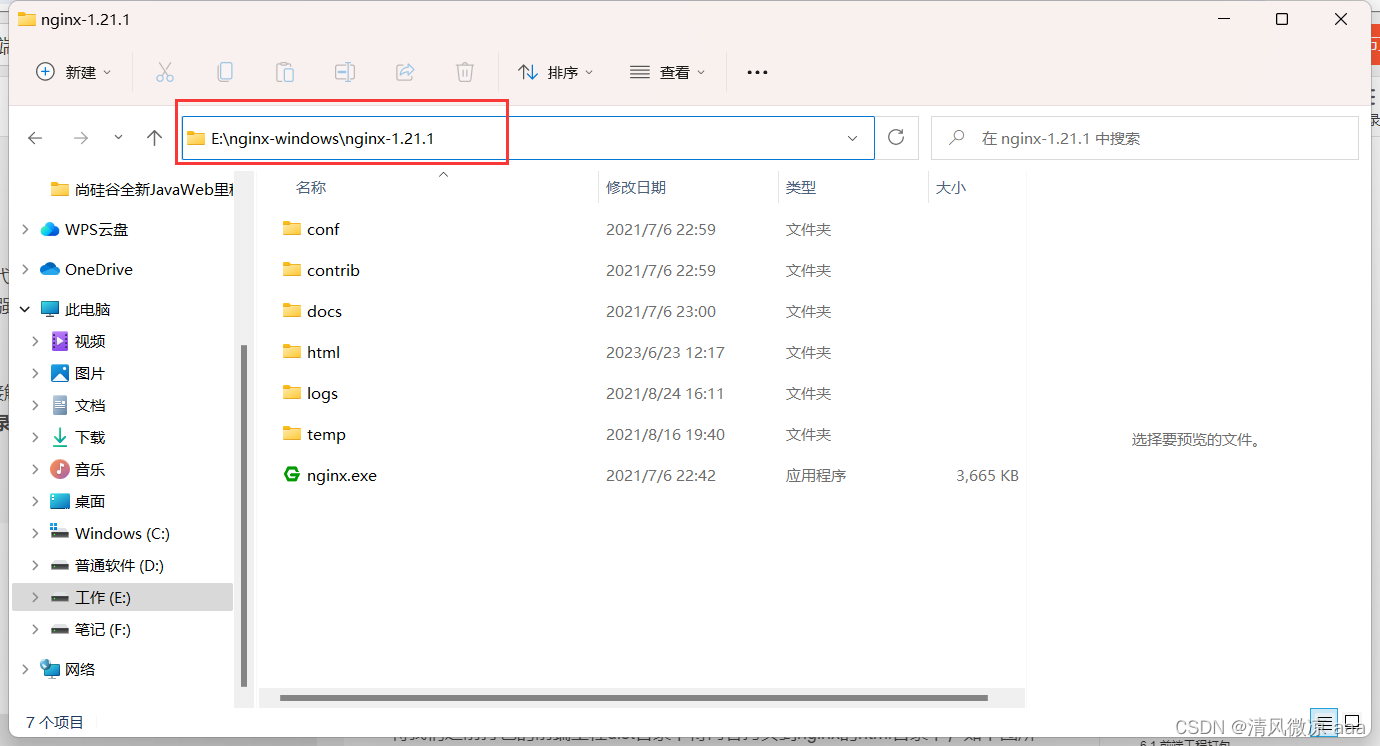
Task: Click the 3,665 KB size value
Action: click(x=987, y=475)
